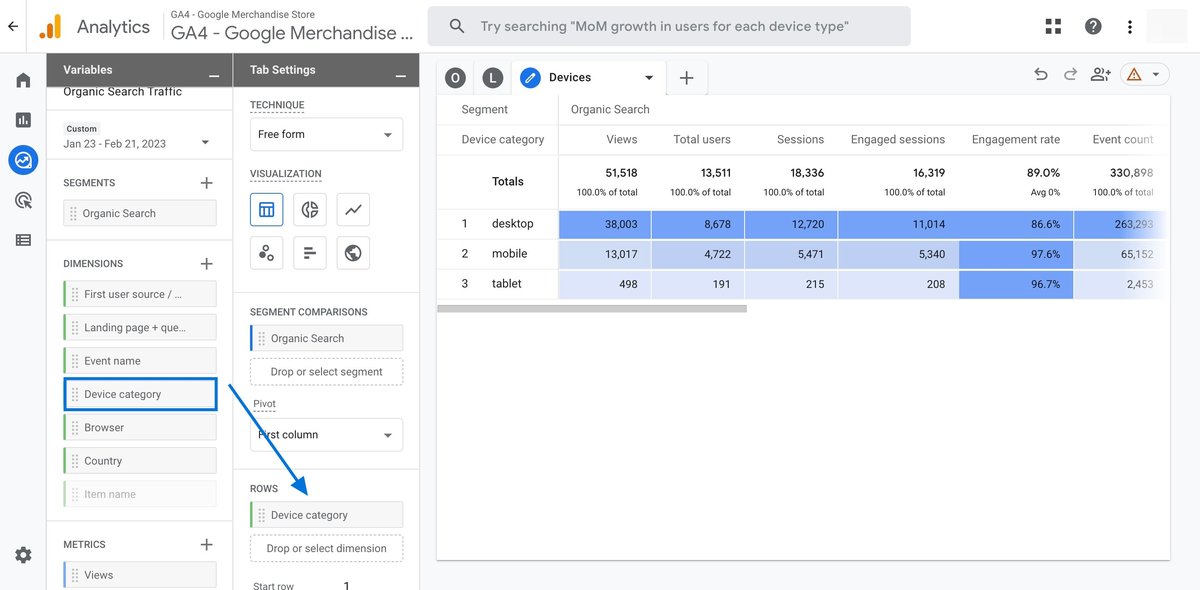Minimize the Variables panel
Screen dimensions: 1200x590
(x=213, y=75)
